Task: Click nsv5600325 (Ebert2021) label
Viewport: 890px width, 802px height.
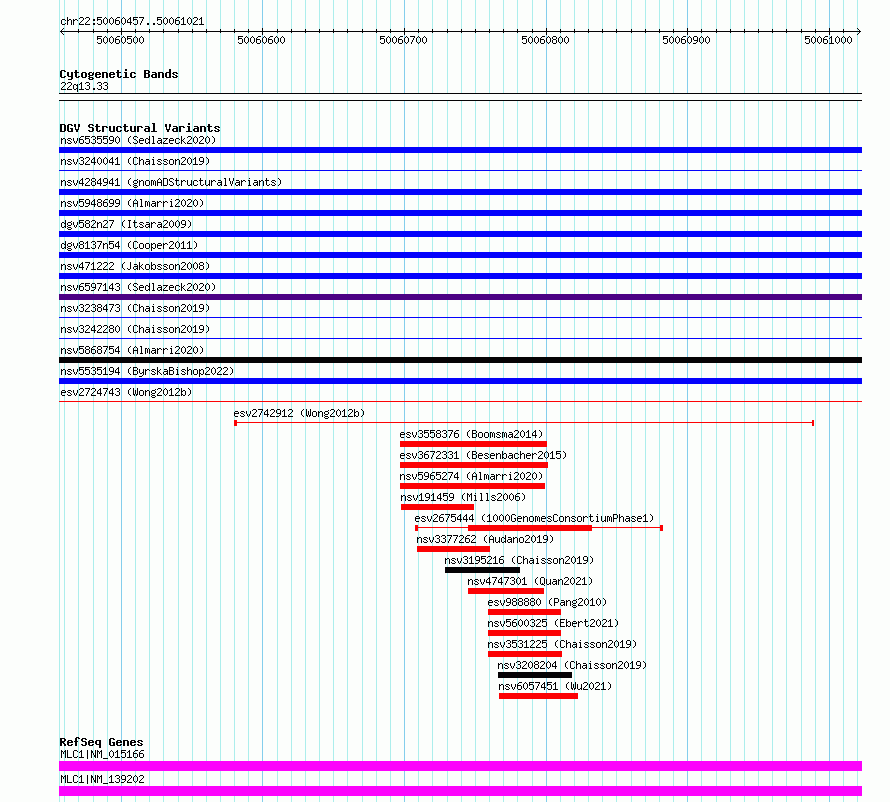Action: click(553, 623)
